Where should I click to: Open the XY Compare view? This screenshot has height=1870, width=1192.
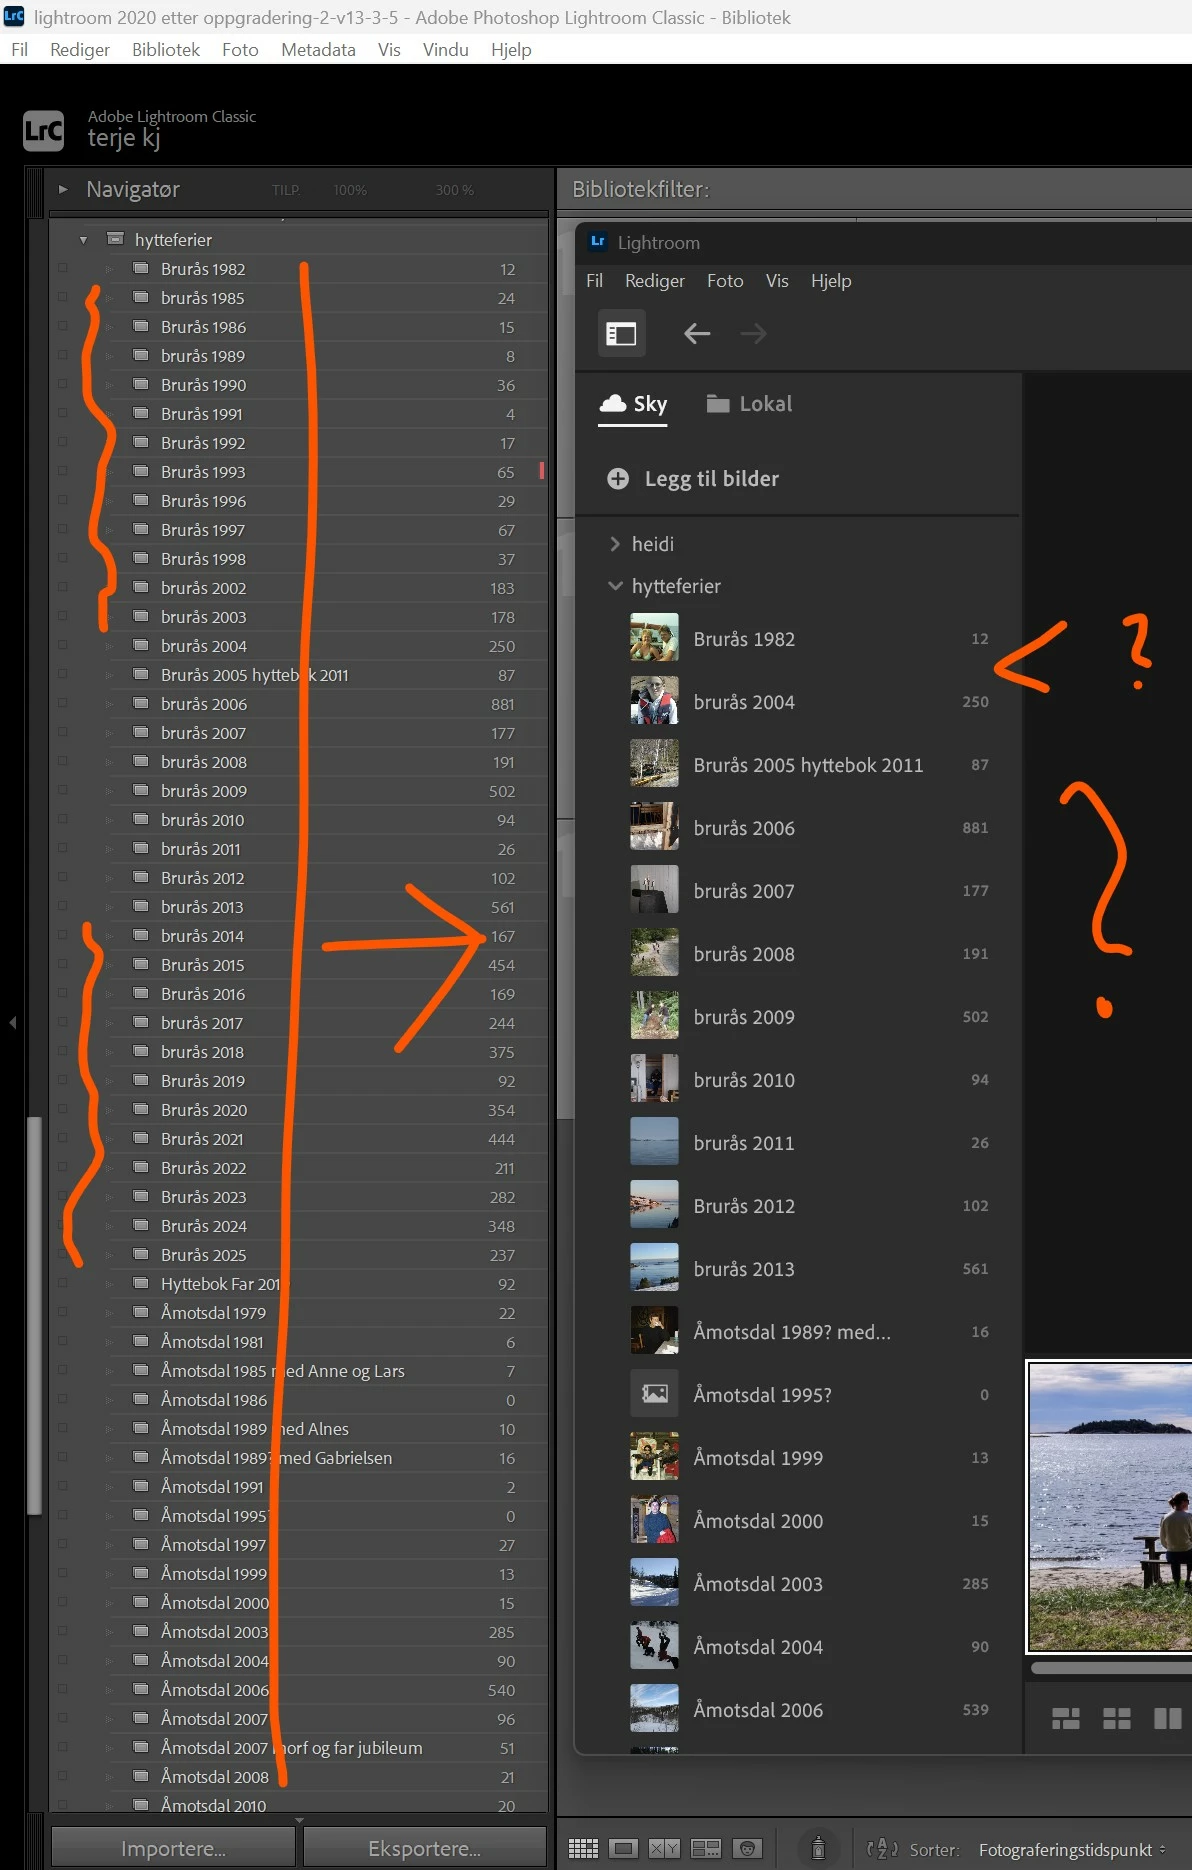pos(664,1848)
